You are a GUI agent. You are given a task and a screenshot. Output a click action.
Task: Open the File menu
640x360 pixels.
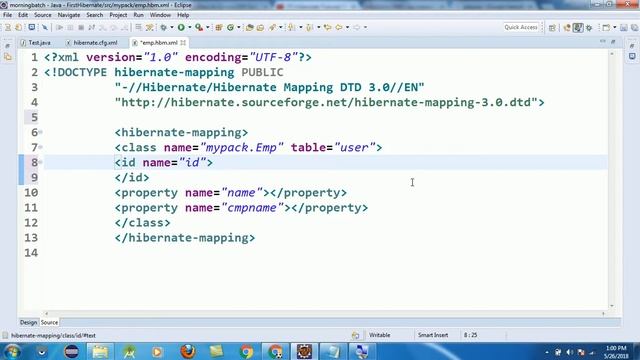(7, 15)
